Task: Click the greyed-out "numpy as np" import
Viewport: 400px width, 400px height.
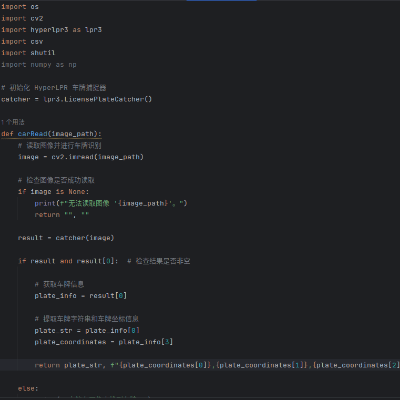Action: pyautogui.click(x=53, y=65)
